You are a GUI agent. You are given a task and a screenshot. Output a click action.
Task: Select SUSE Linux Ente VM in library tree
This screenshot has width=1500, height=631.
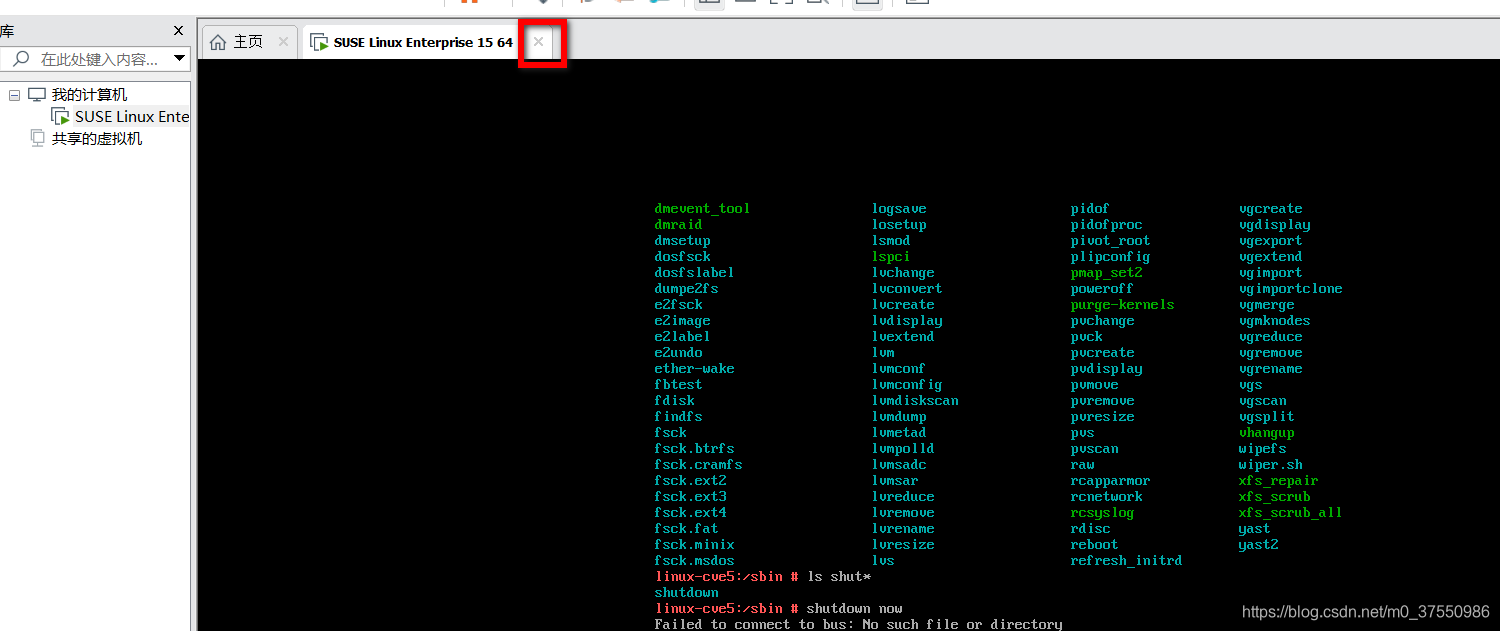click(x=132, y=117)
